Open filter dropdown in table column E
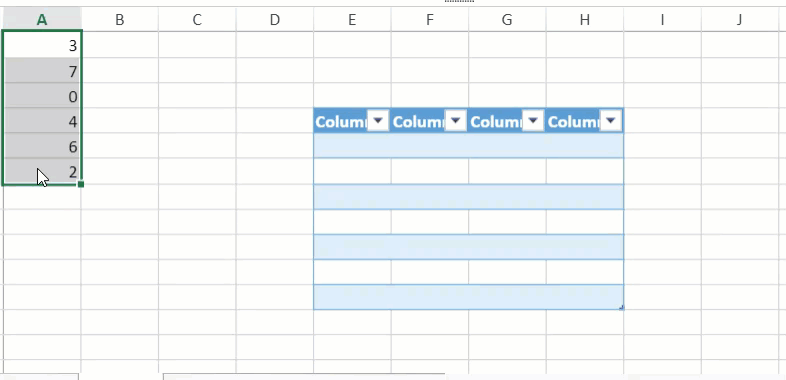The image size is (786, 380). [x=378, y=121]
